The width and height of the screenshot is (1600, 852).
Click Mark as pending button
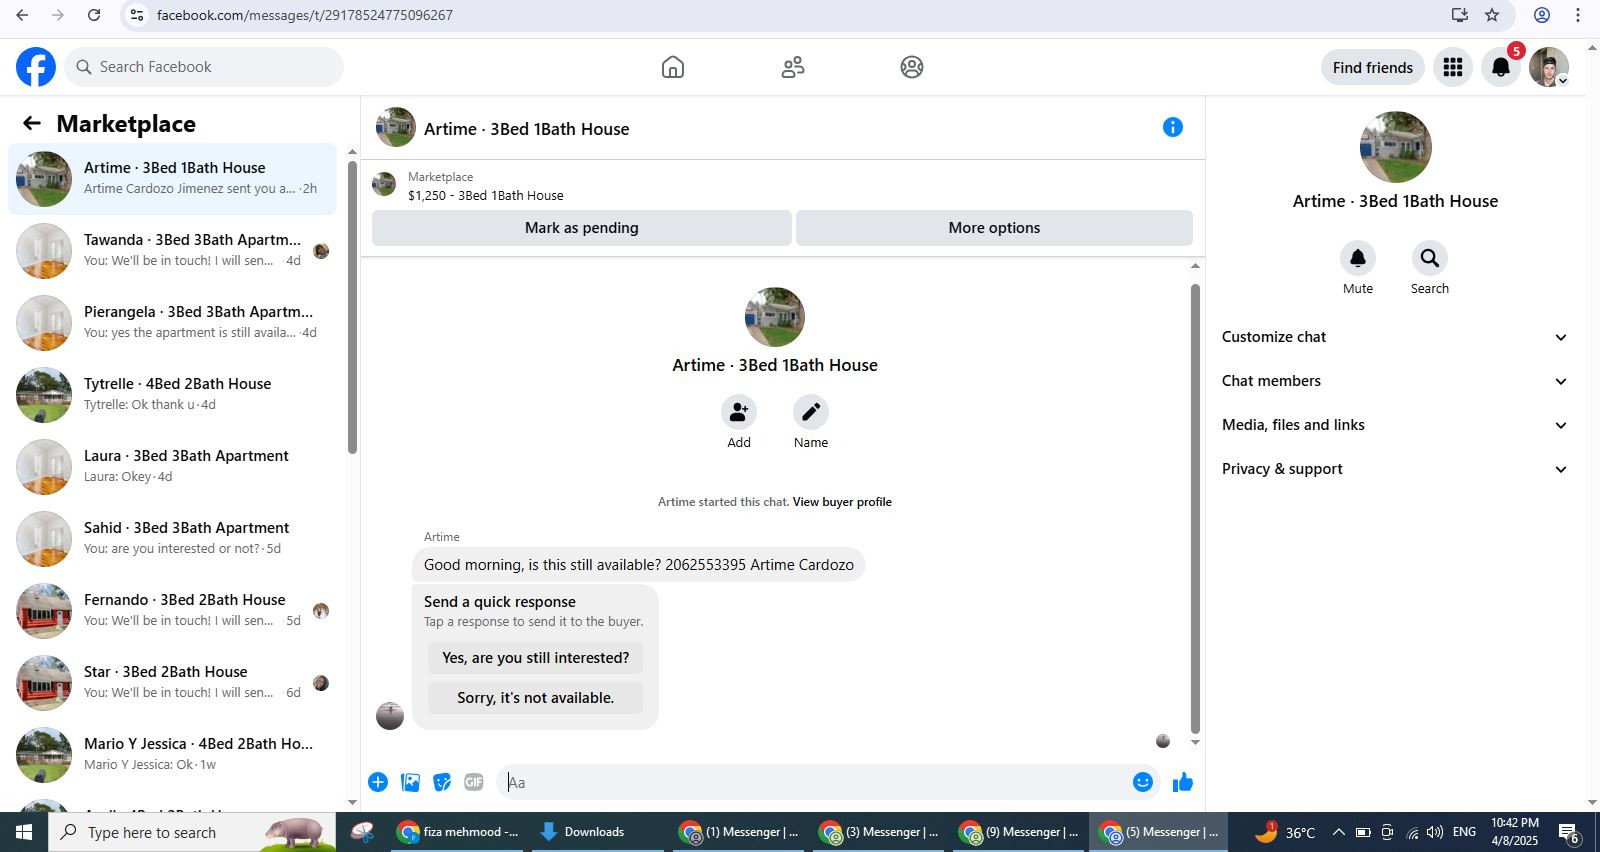[582, 228]
